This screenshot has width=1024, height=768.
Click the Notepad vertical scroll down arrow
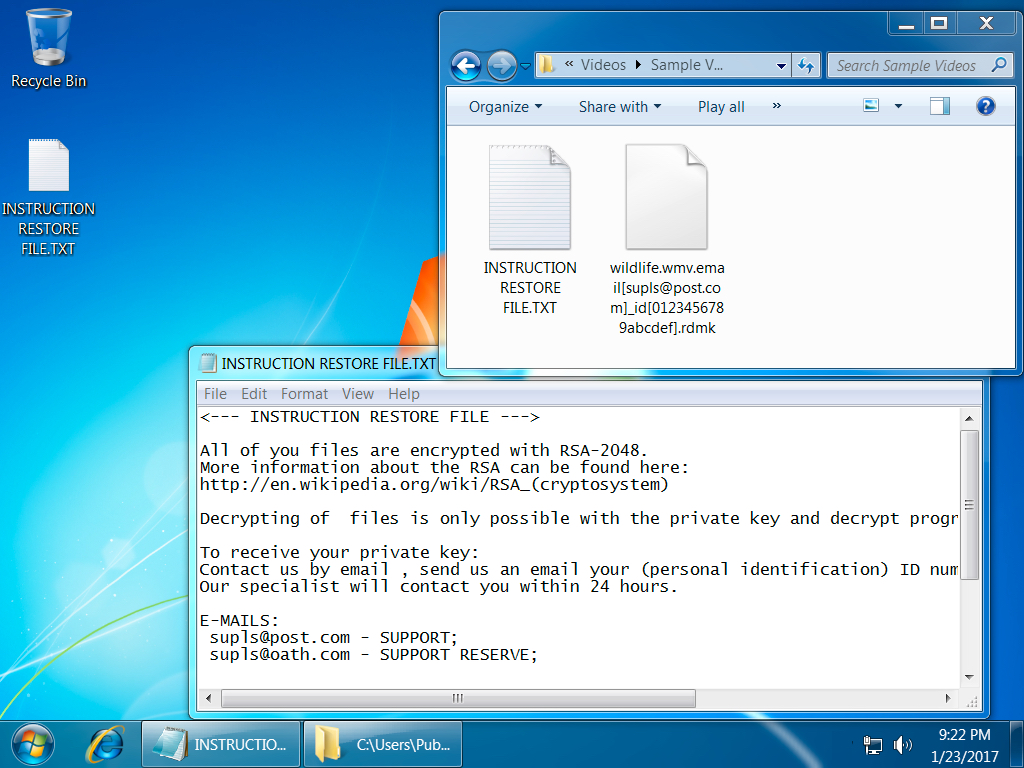(969, 677)
